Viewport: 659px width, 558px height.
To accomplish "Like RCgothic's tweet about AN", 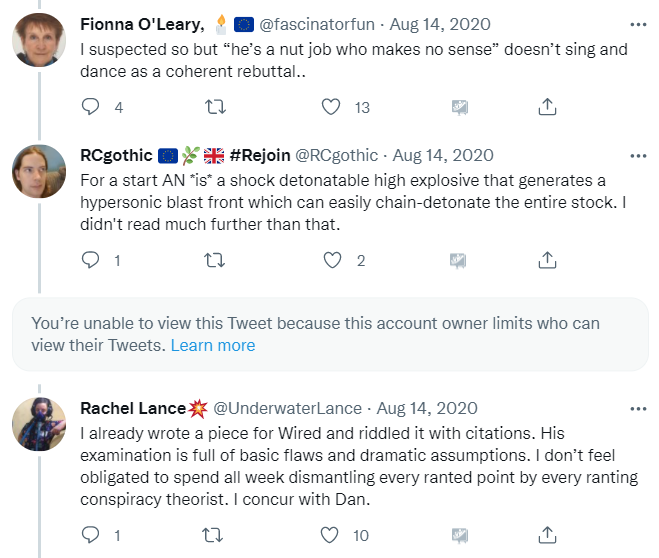I will point(332,260).
